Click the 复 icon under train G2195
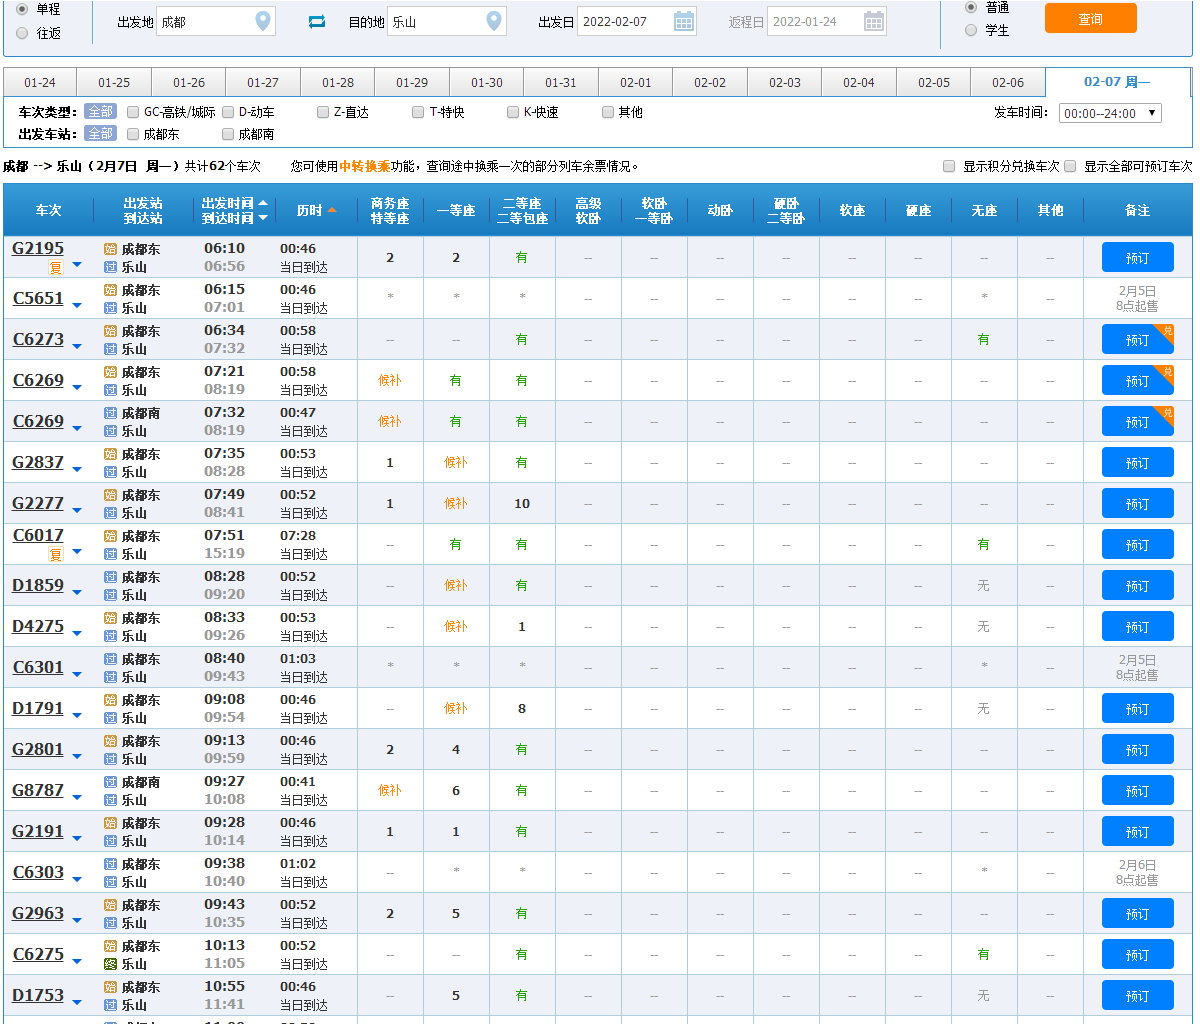The height and width of the screenshot is (1024, 1200). click(56, 267)
